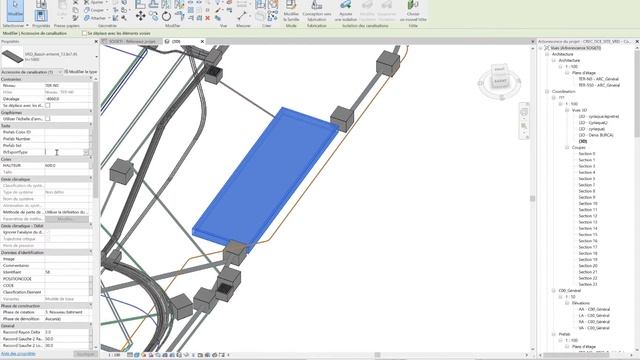Select Section 12 in project browser
The image size is (640, 360).
(588, 216)
